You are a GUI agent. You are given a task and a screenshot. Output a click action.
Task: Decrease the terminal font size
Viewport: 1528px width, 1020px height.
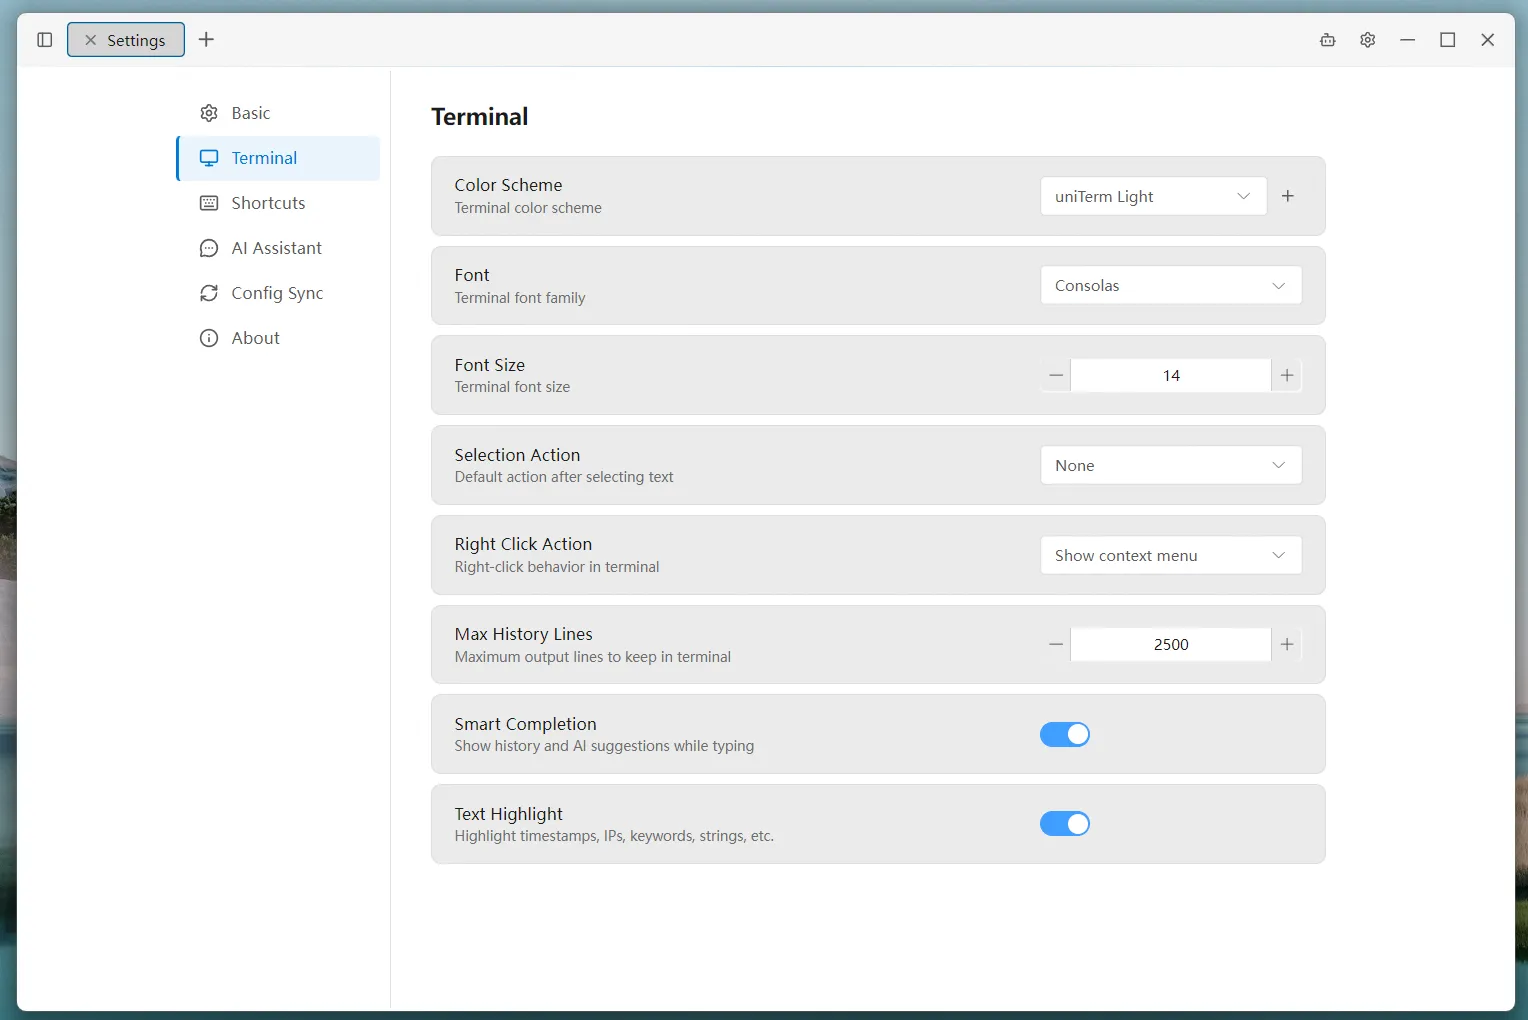(1056, 375)
